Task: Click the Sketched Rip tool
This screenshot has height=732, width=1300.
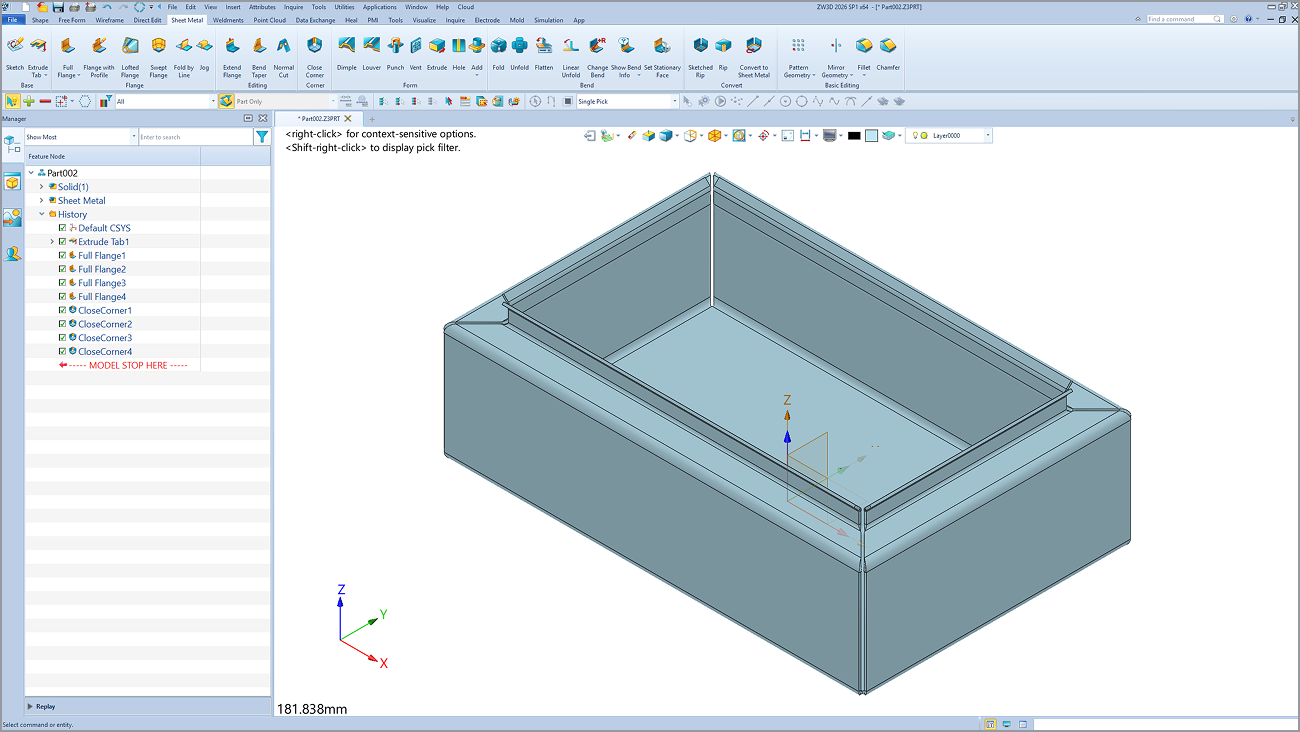Action: [700, 47]
